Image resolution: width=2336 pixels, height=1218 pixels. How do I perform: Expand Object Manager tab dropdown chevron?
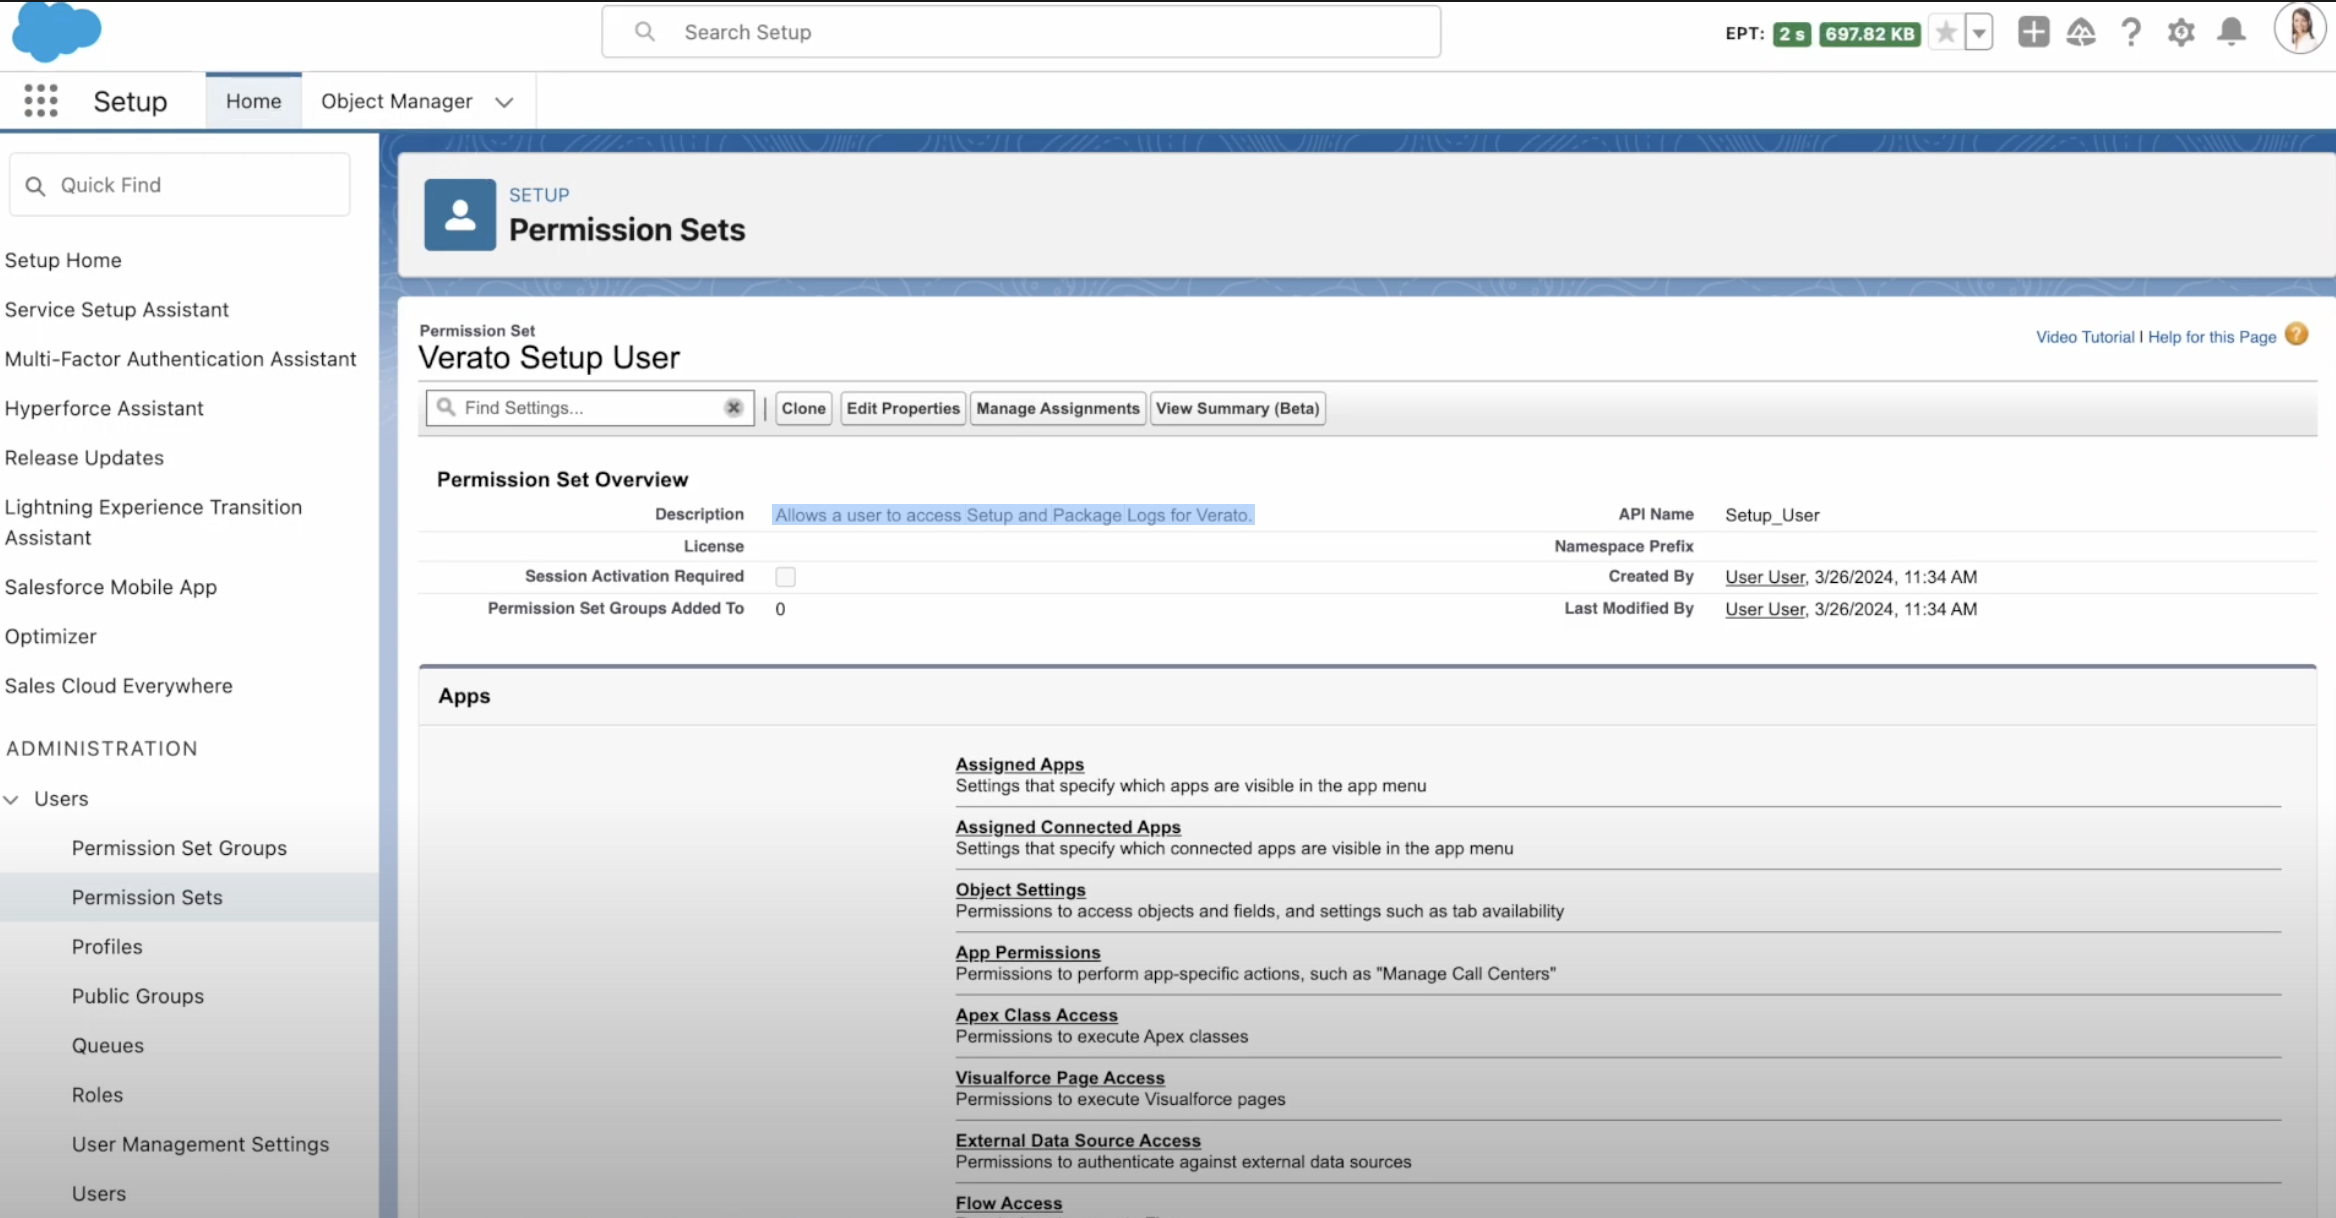(504, 102)
